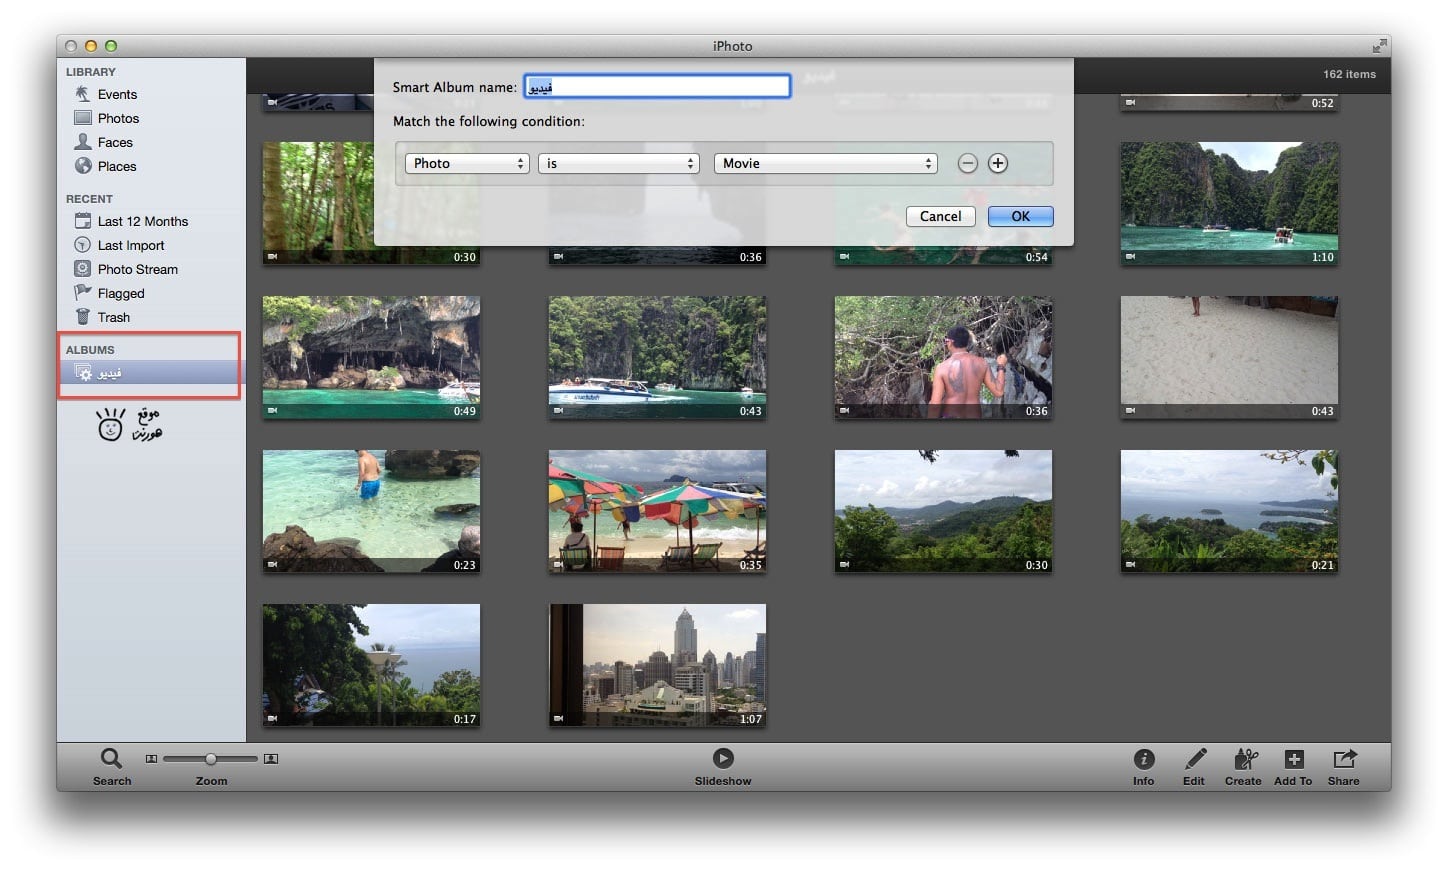Click the Smart Album name field

click(x=658, y=87)
